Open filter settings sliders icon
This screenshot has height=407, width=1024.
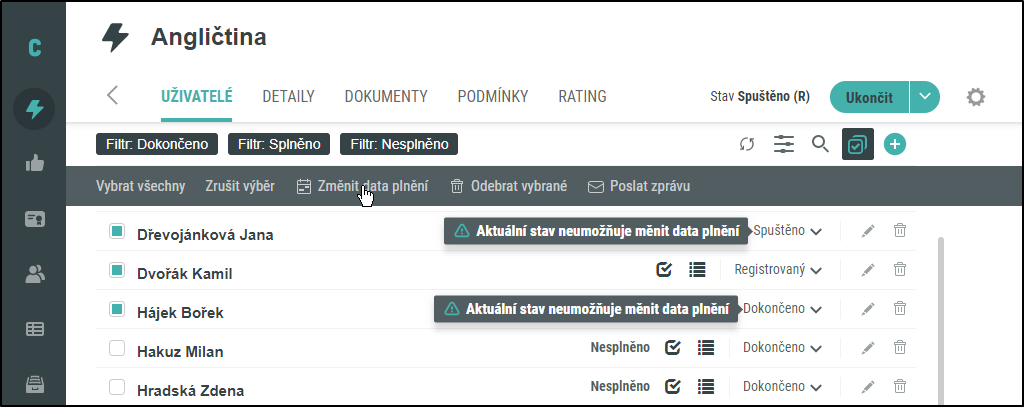tap(784, 145)
